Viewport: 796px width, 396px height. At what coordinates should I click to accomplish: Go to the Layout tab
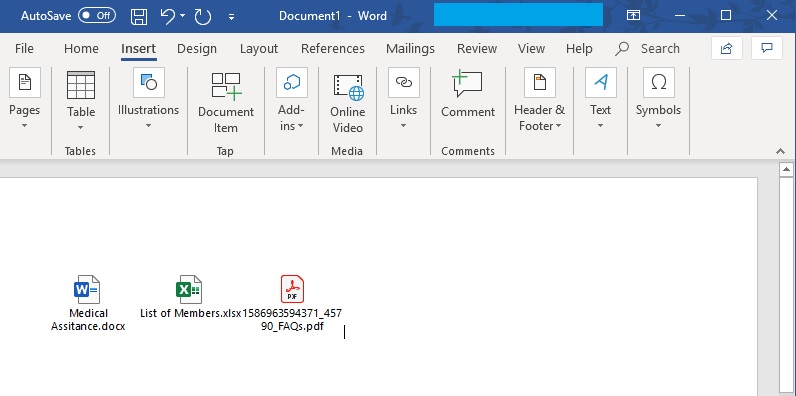[259, 49]
